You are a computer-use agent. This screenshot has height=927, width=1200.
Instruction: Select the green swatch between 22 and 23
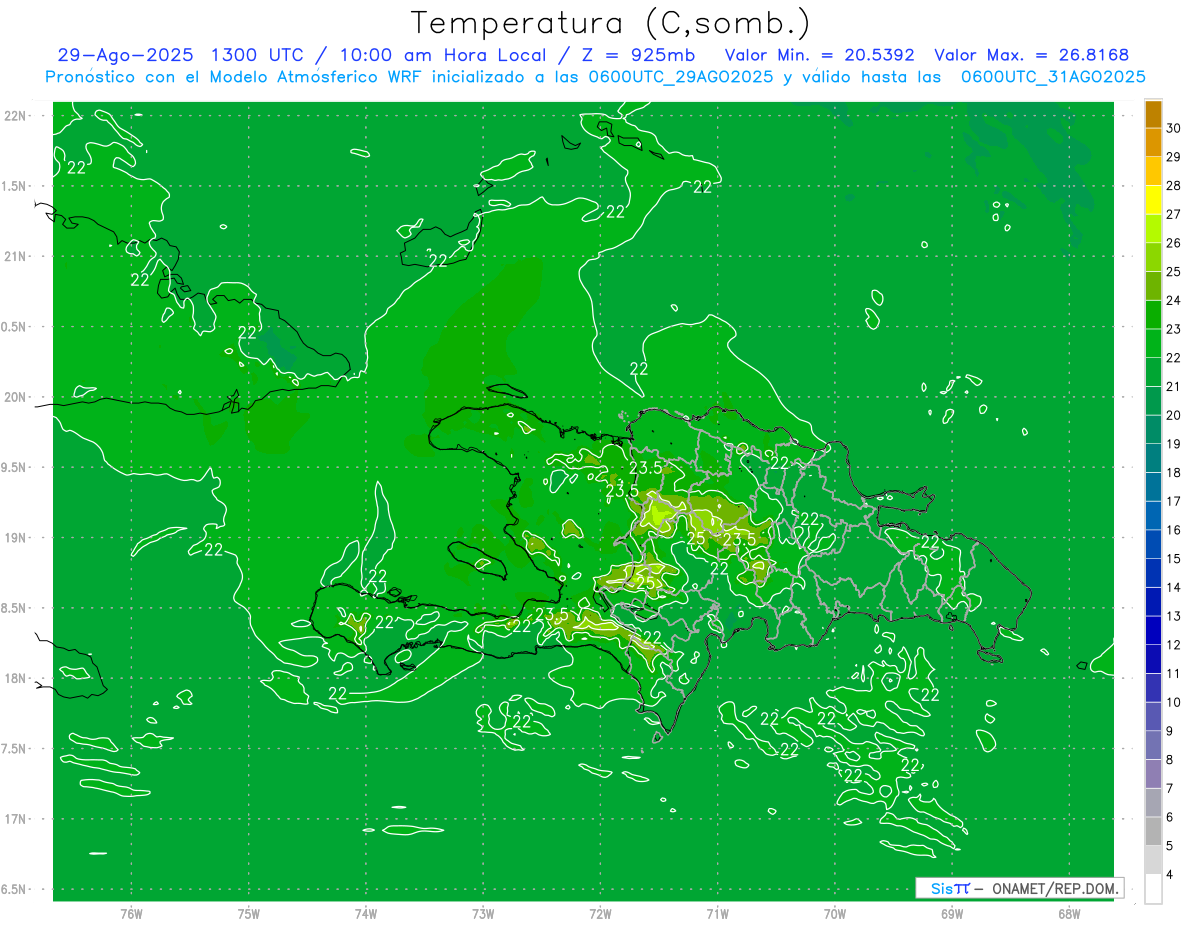tap(1153, 343)
